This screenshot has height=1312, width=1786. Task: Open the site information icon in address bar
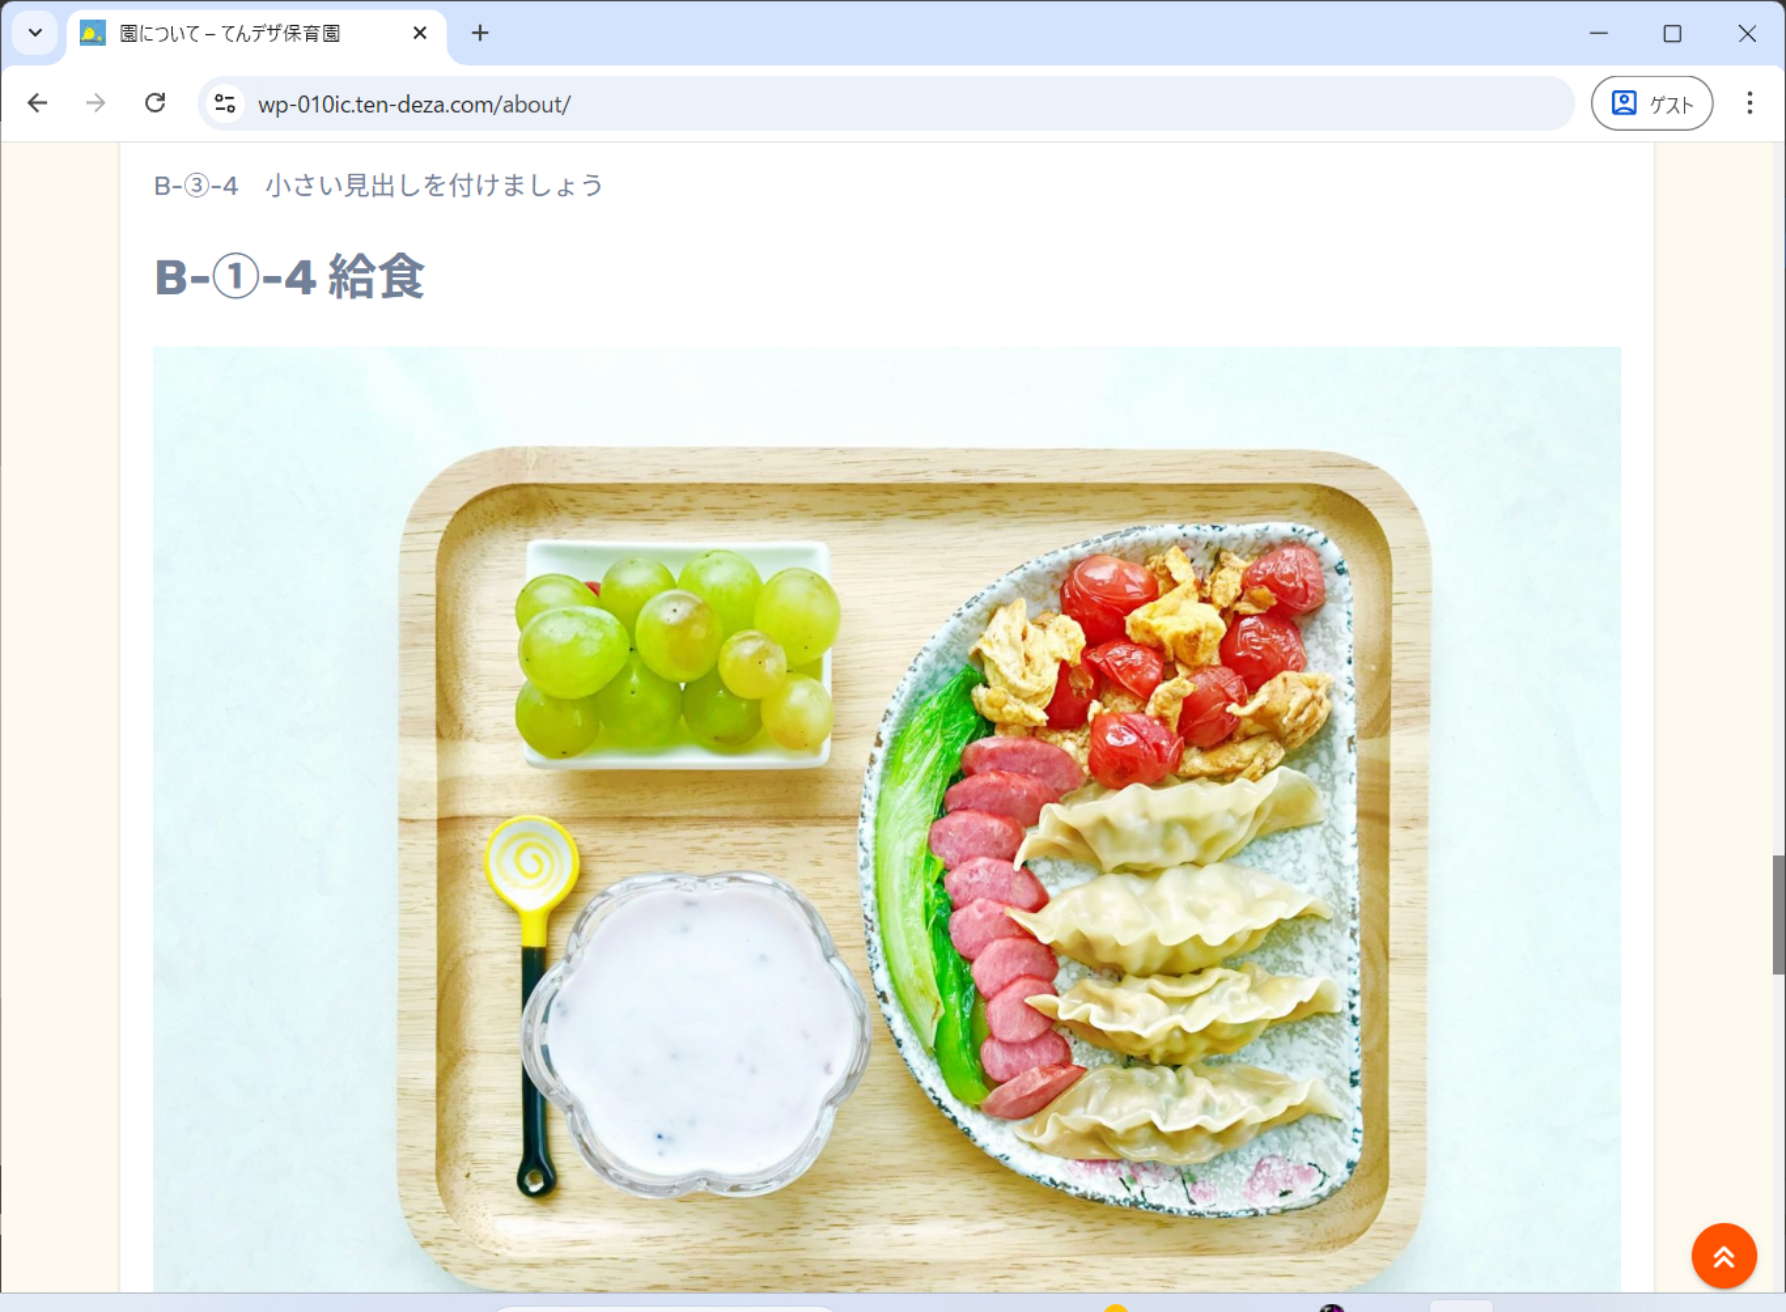(225, 104)
